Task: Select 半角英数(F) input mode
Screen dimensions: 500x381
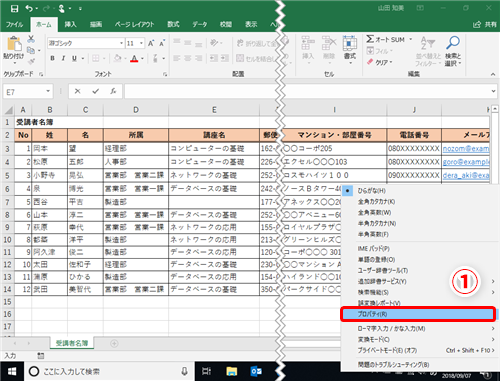Action: click(x=373, y=234)
